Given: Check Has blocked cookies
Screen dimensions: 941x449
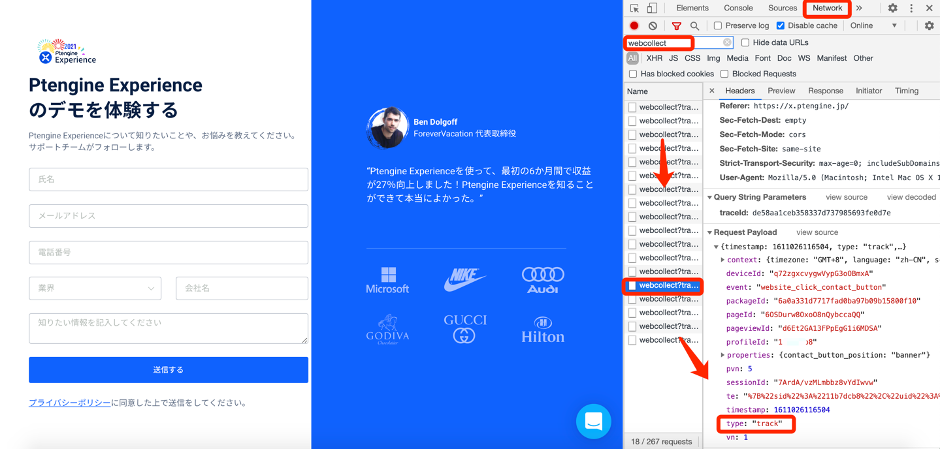Looking at the screenshot, I should [x=633, y=74].
